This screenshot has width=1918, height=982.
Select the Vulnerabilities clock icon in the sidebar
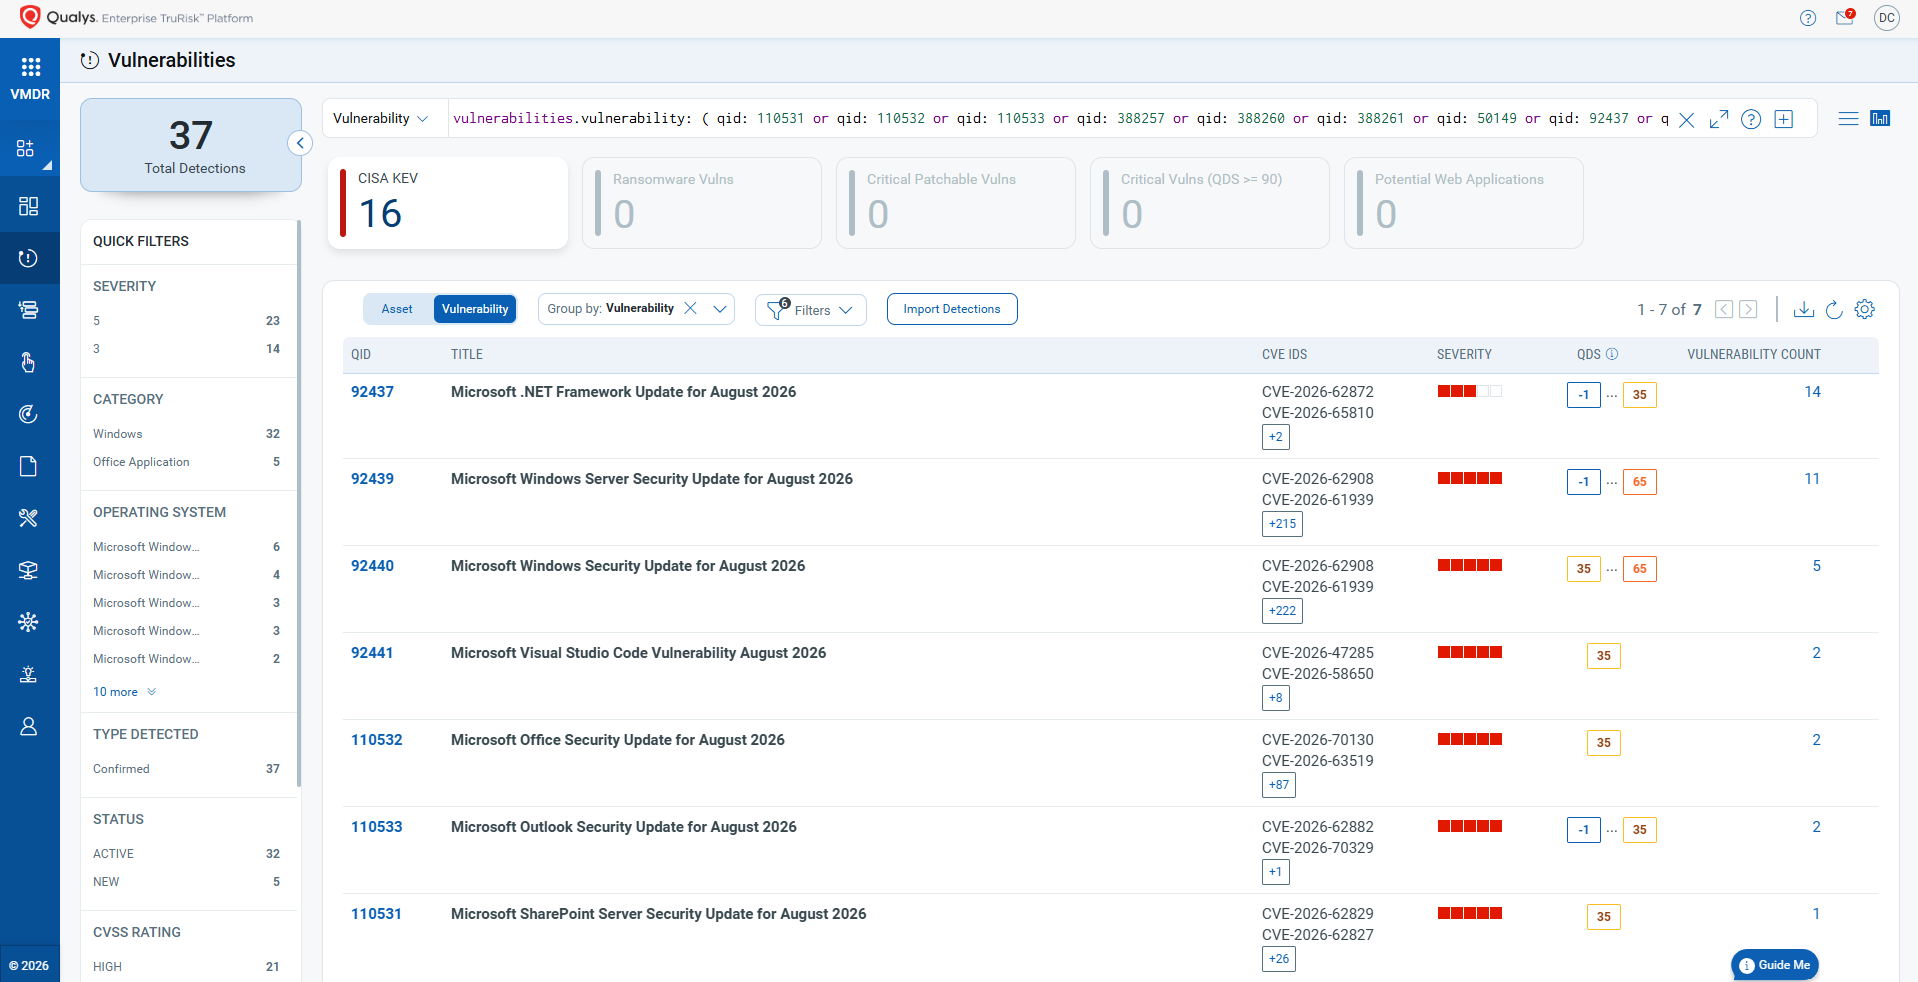point(28,258)
